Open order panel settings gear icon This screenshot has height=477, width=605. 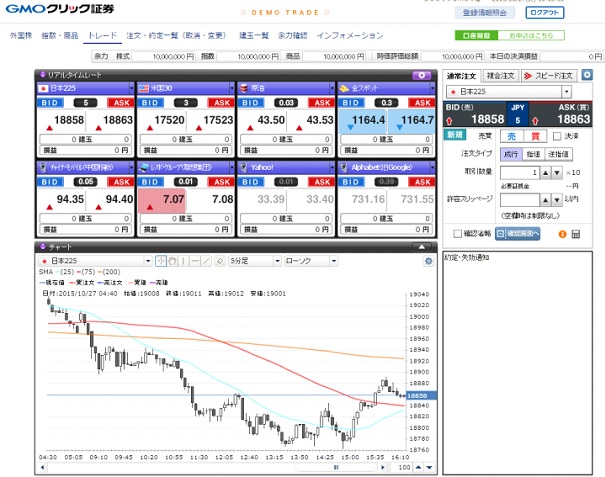click(x=587, y=75)
